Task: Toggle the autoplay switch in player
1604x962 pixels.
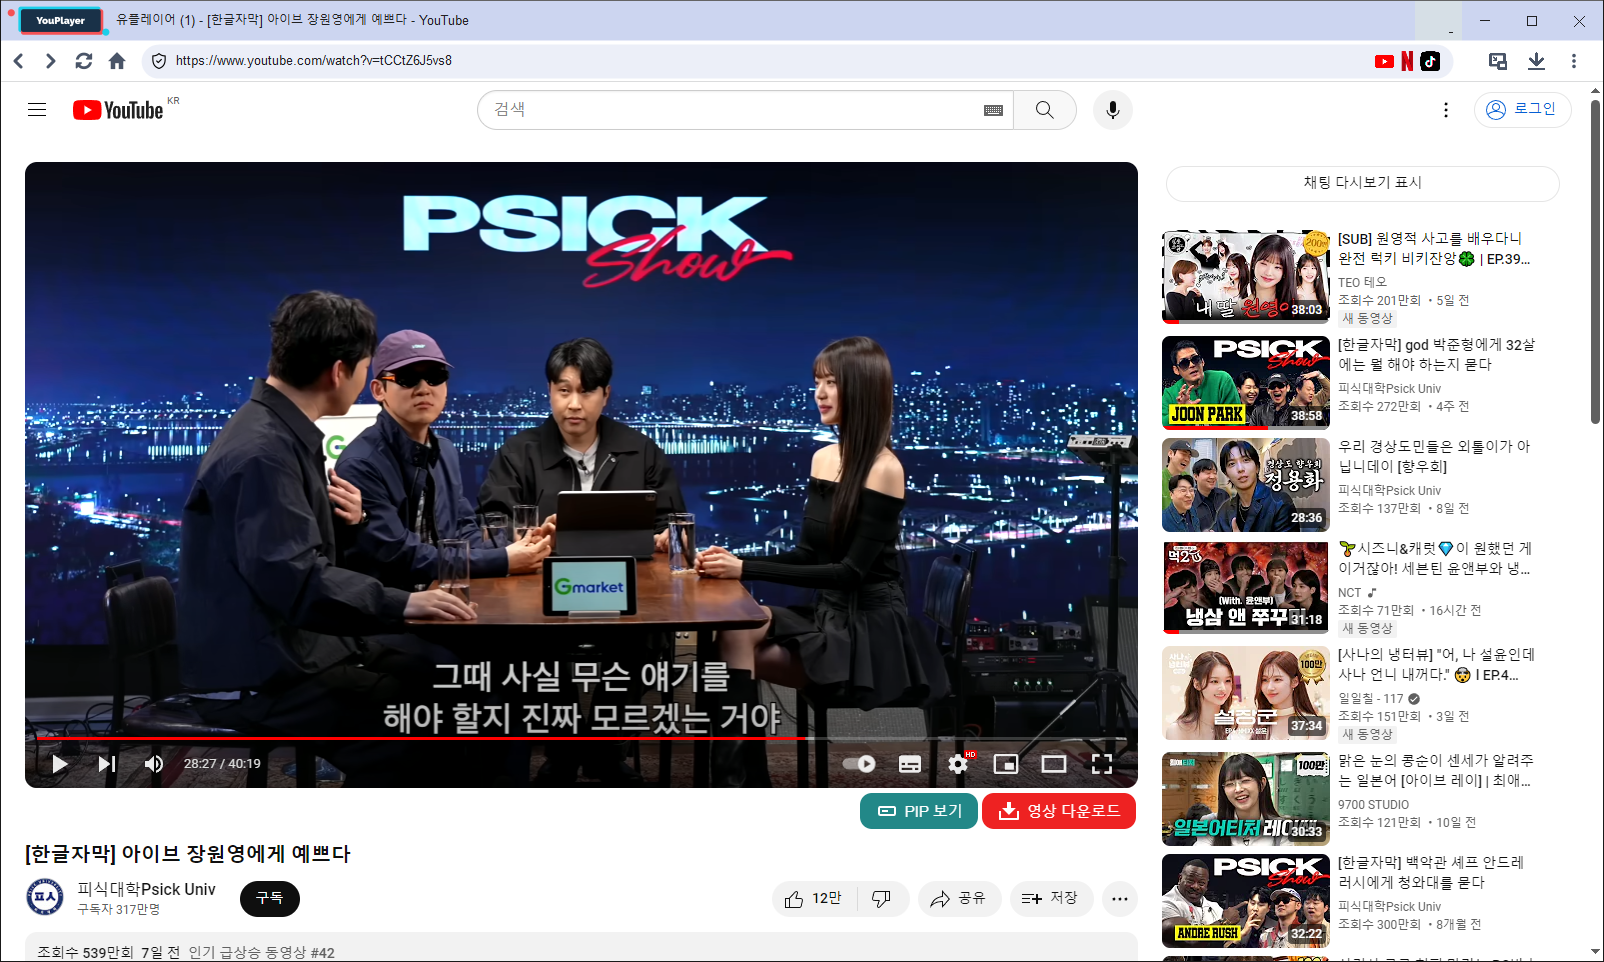Action: tap(859, 764)
